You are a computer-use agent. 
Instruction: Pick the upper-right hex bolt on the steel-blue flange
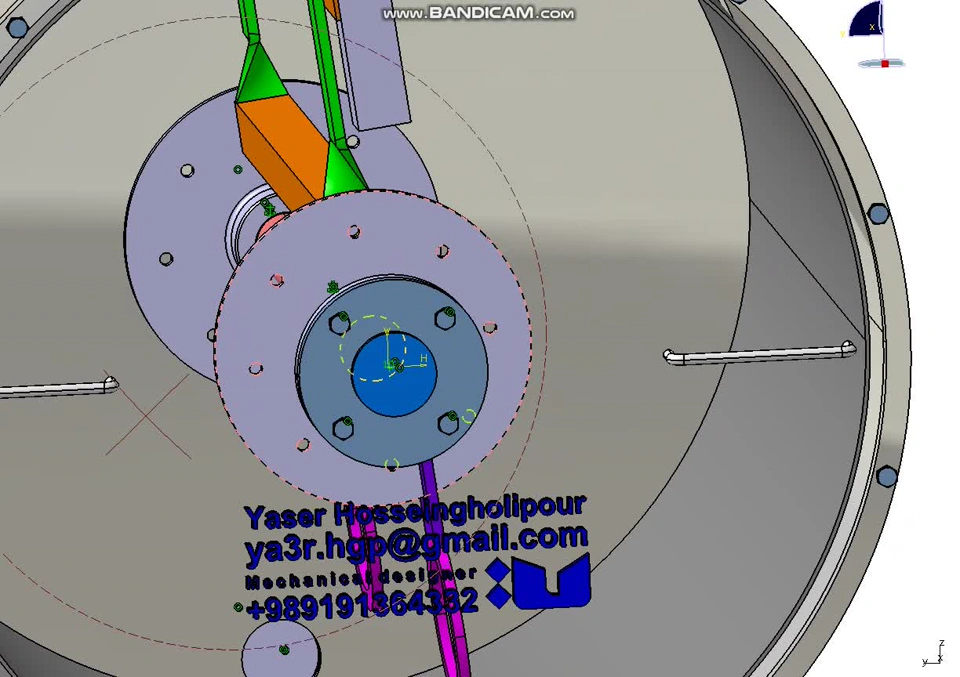point(446,318)
